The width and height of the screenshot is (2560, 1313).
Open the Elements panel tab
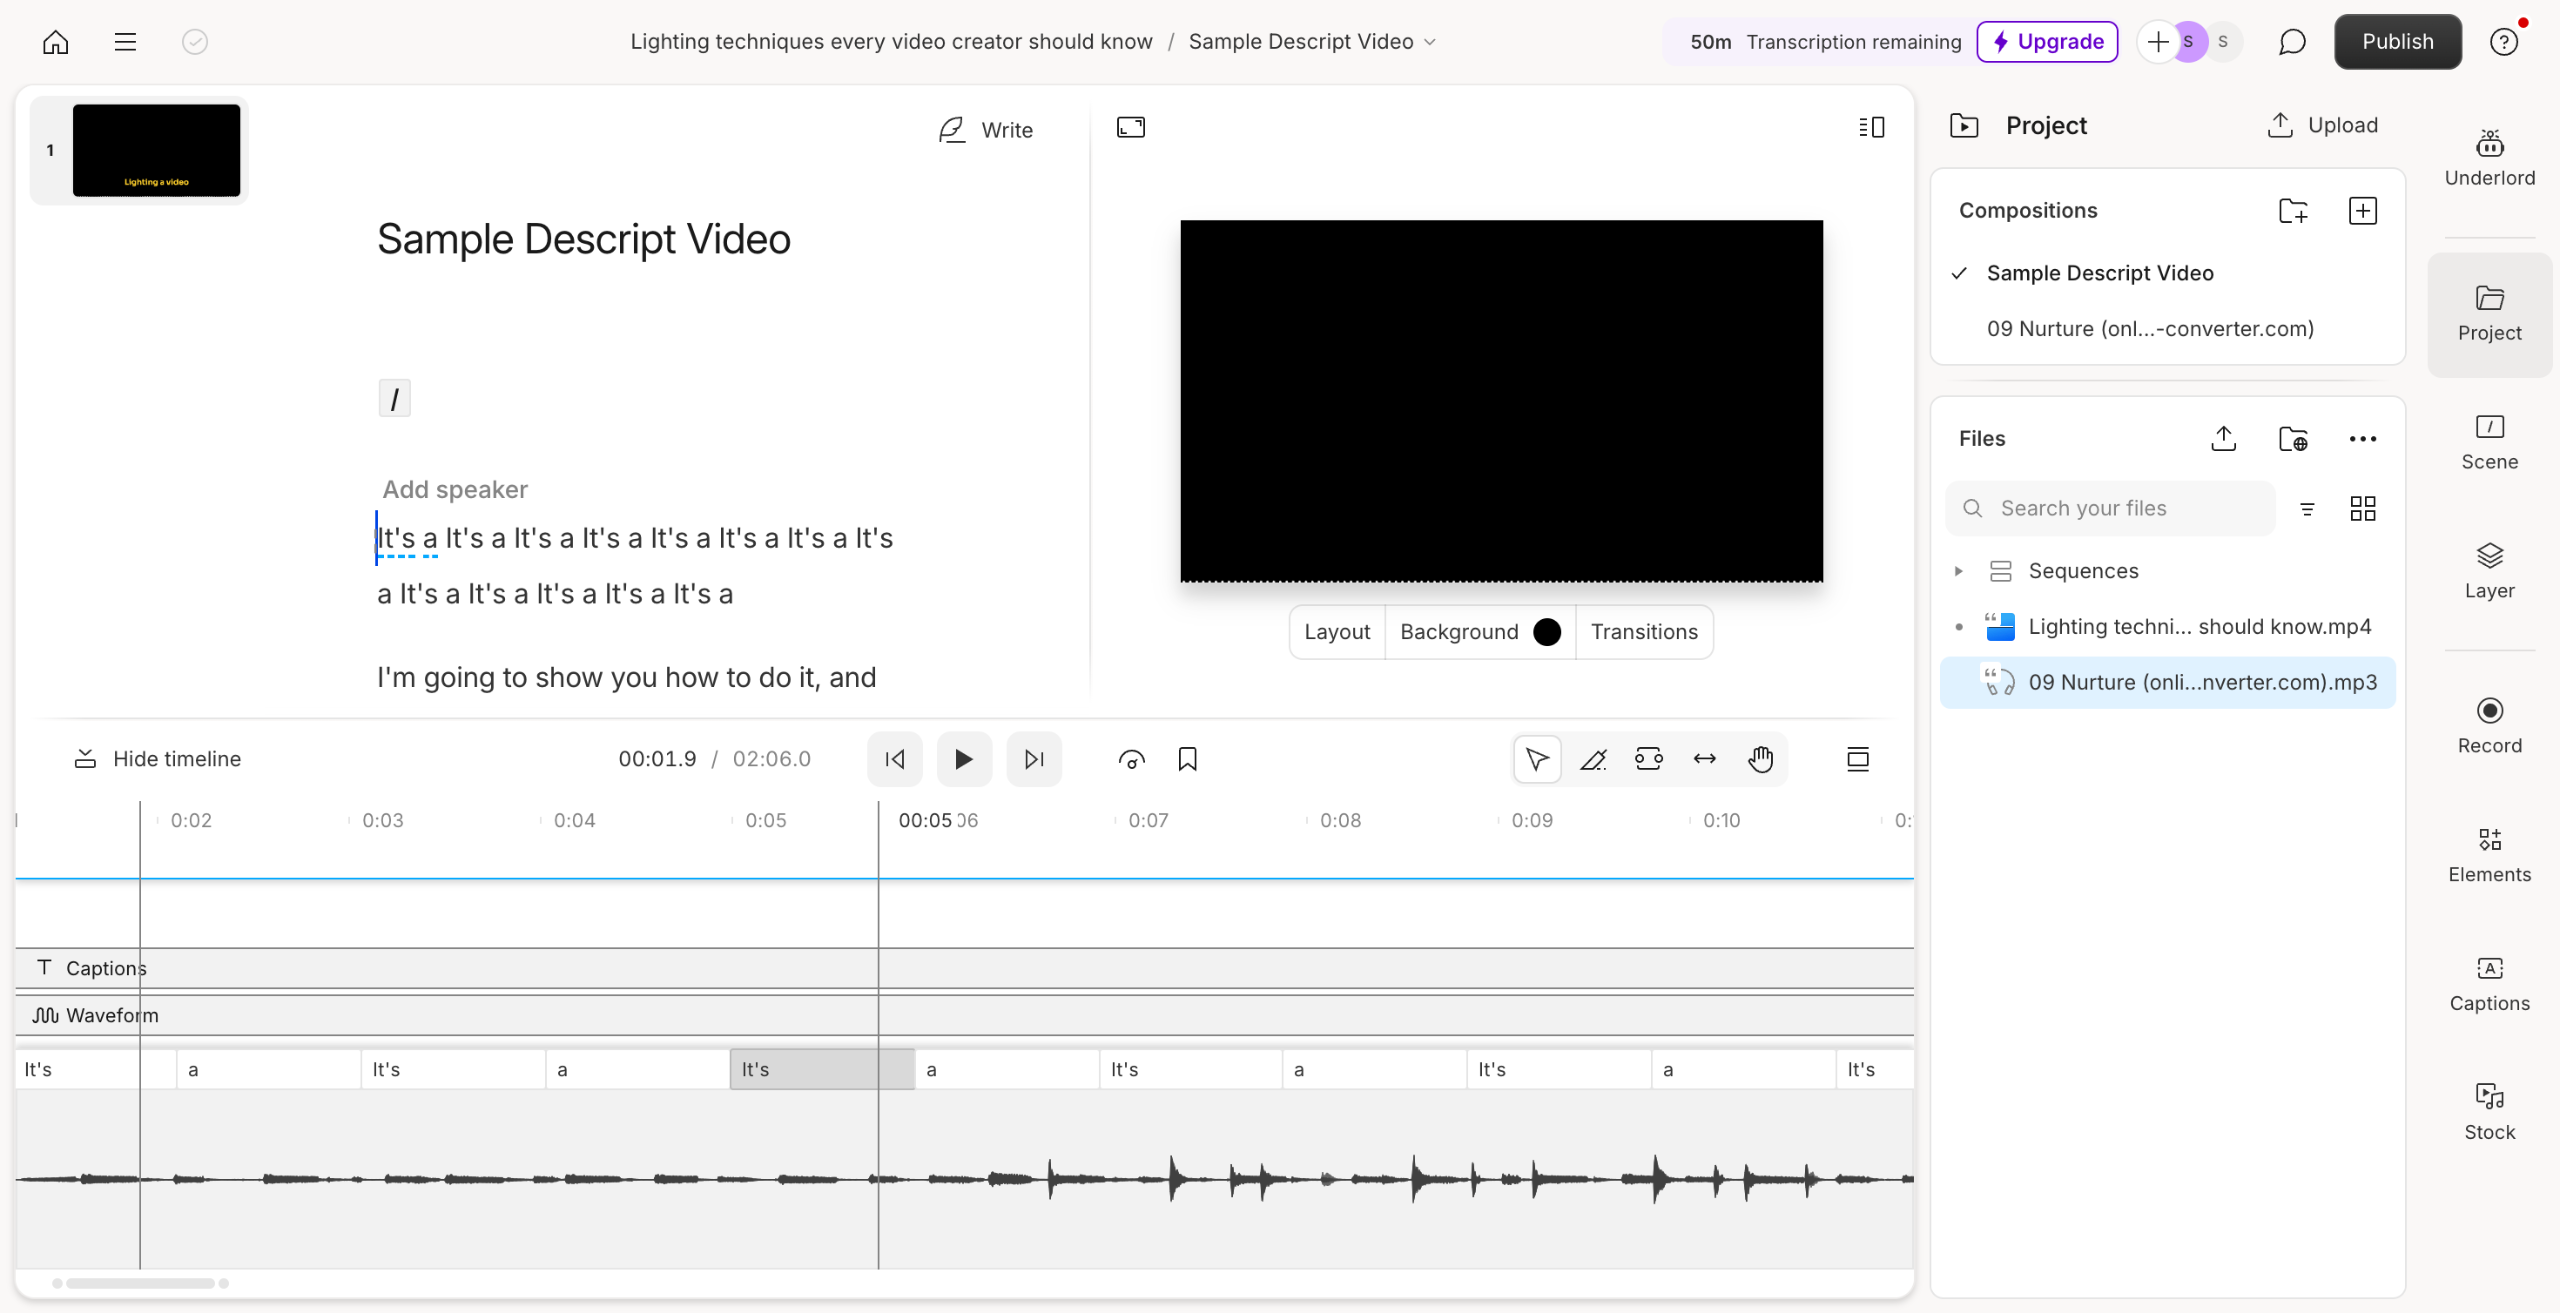2490,855
